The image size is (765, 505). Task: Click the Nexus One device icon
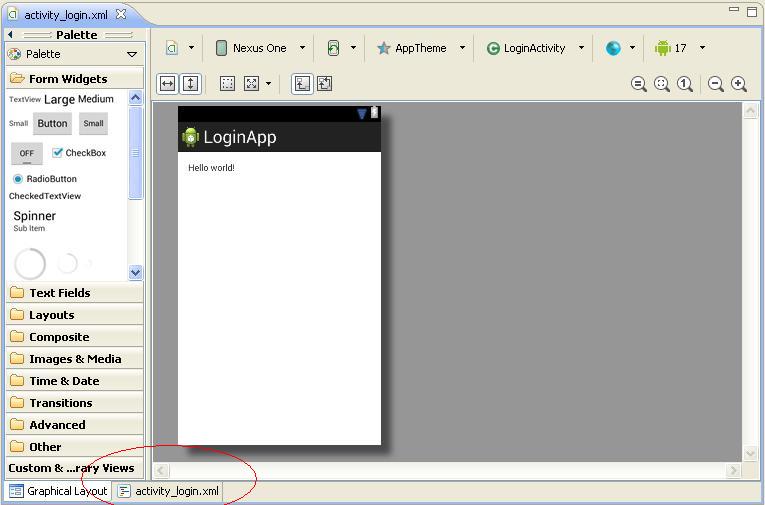tap(221, 48)
